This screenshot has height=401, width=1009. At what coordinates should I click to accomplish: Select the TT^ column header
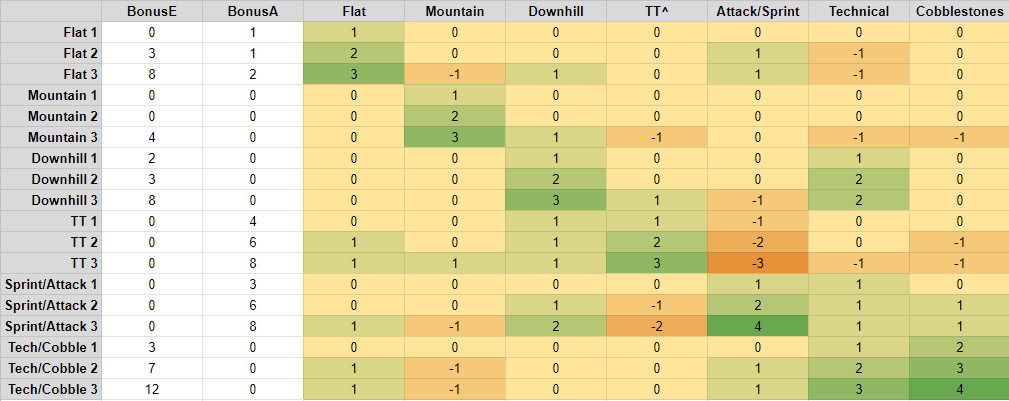(657, 11)
